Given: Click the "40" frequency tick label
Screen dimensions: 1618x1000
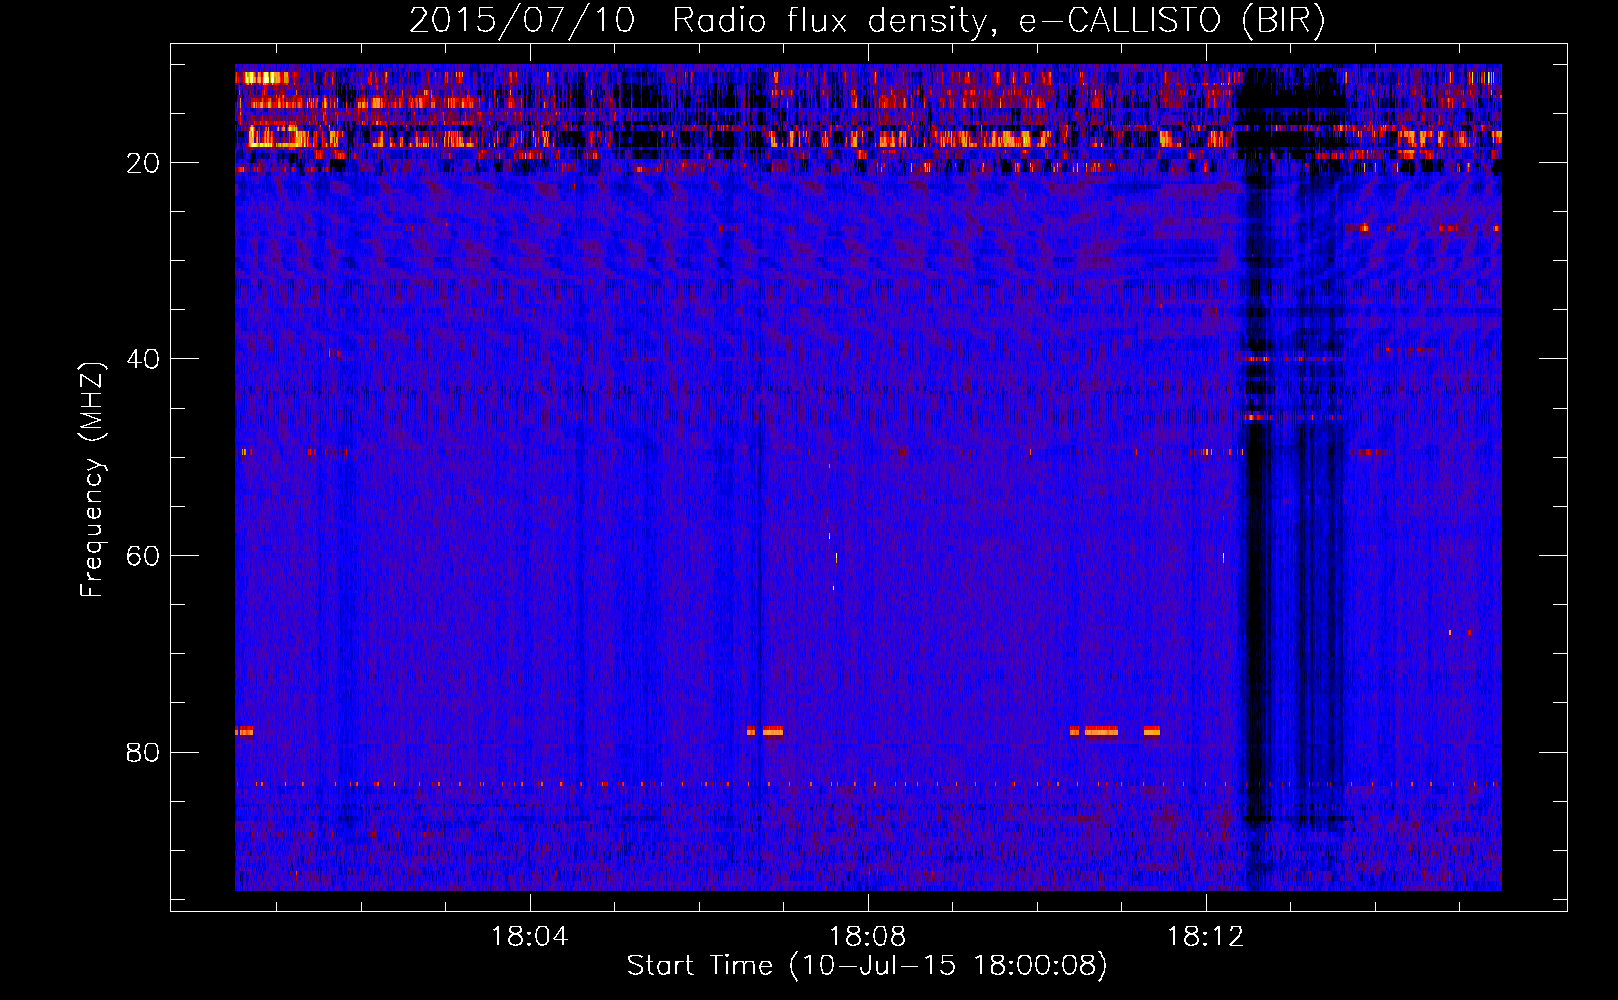Looking at the screenshot, I should coord(143,359).
